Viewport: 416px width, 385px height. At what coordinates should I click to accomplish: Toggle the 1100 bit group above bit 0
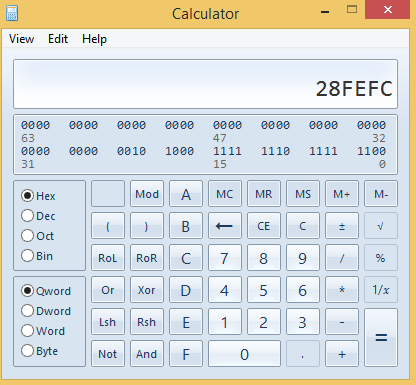click(x=371, y=151)
